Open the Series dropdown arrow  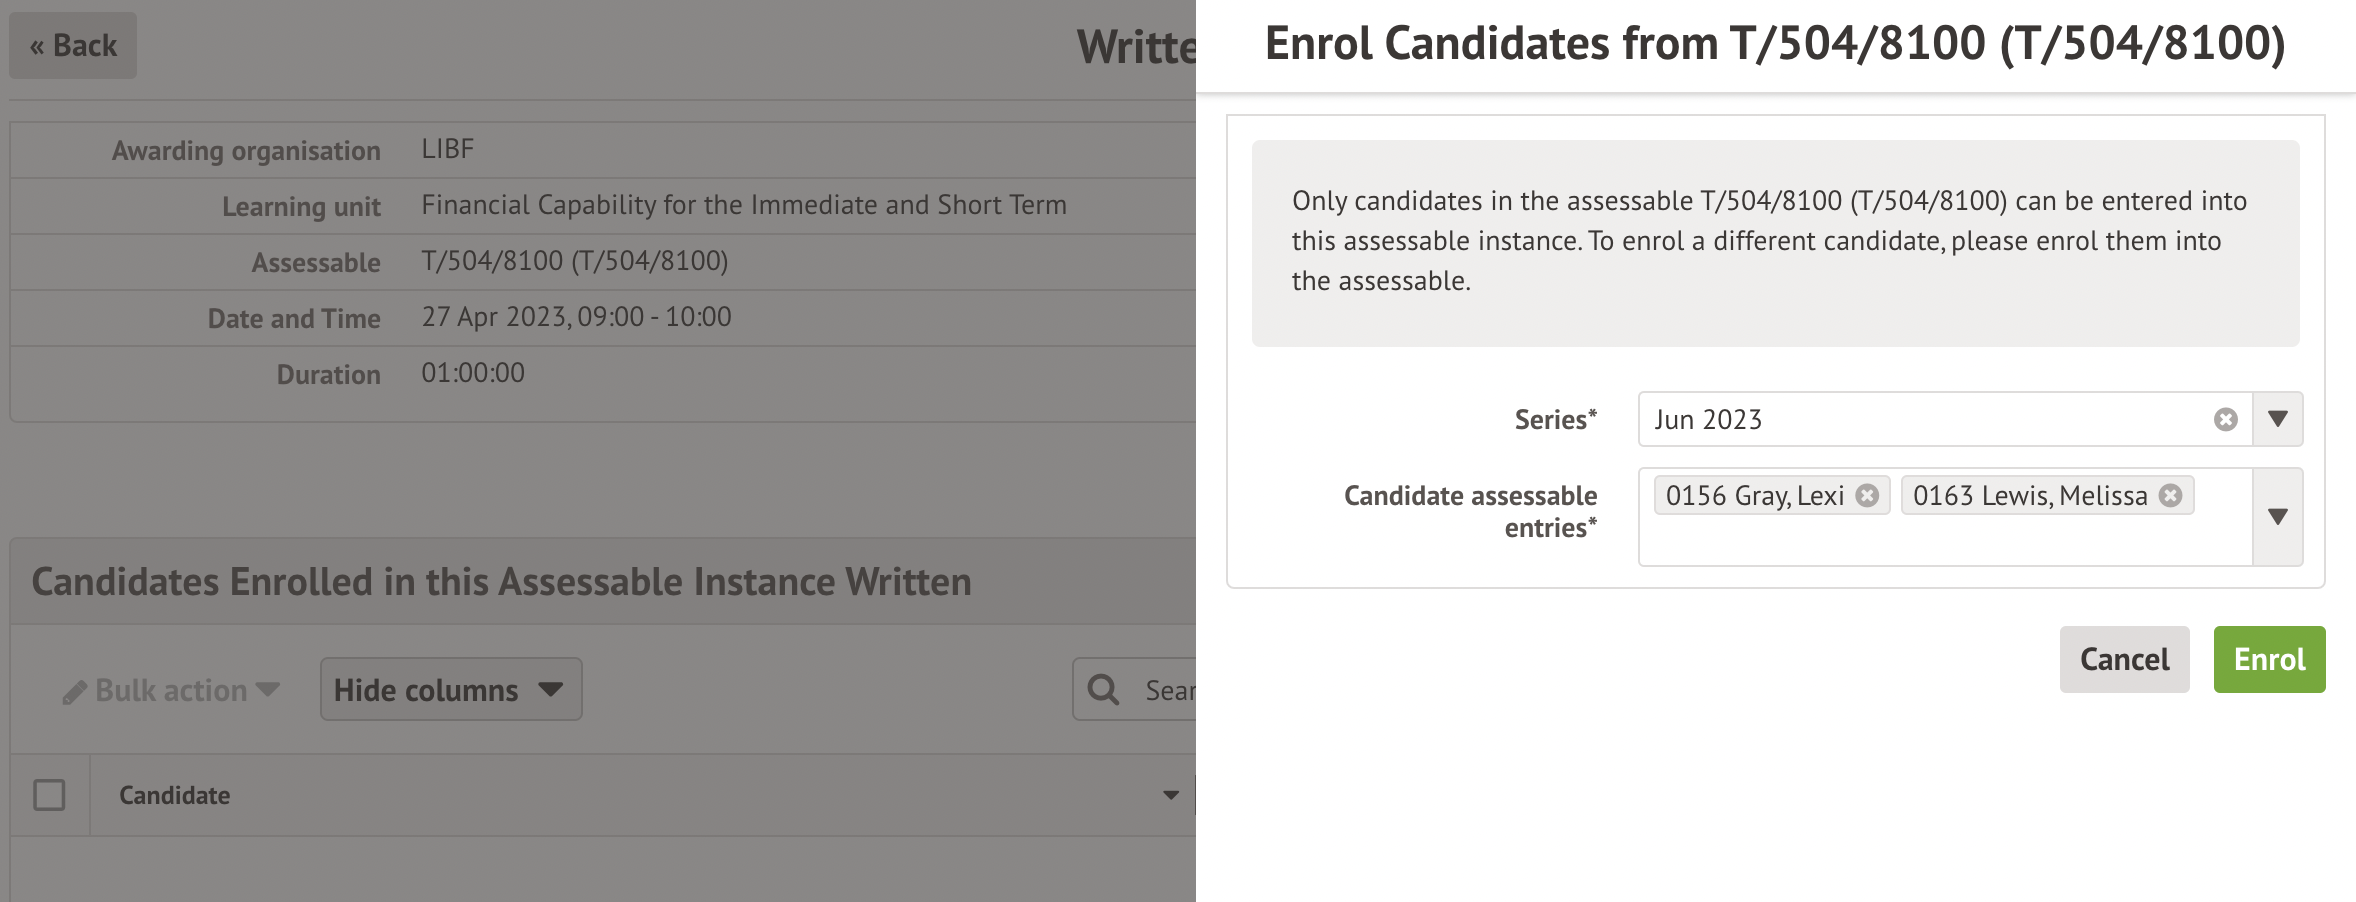tap(2278, 419)
